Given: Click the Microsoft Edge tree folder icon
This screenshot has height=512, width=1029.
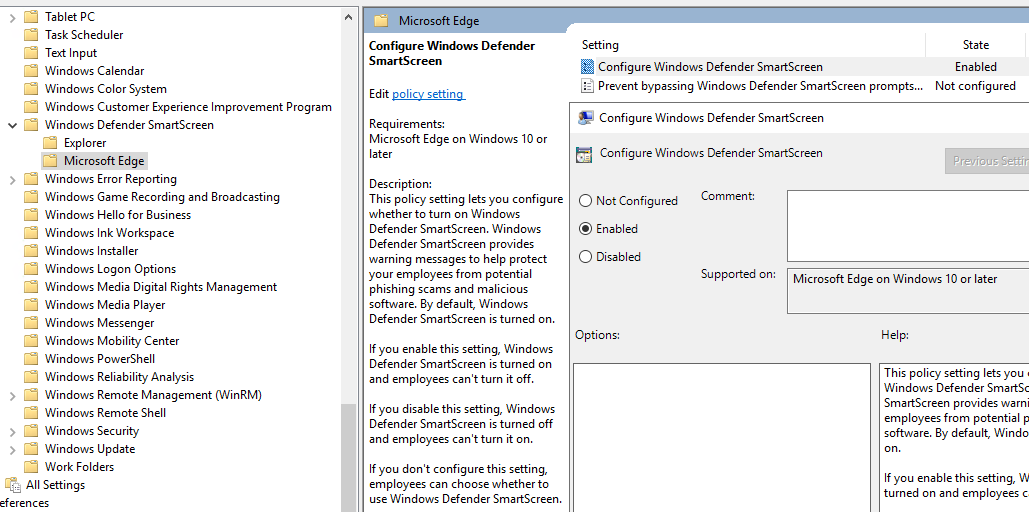Looking at the screenshot, I should [x=50, y=161].
